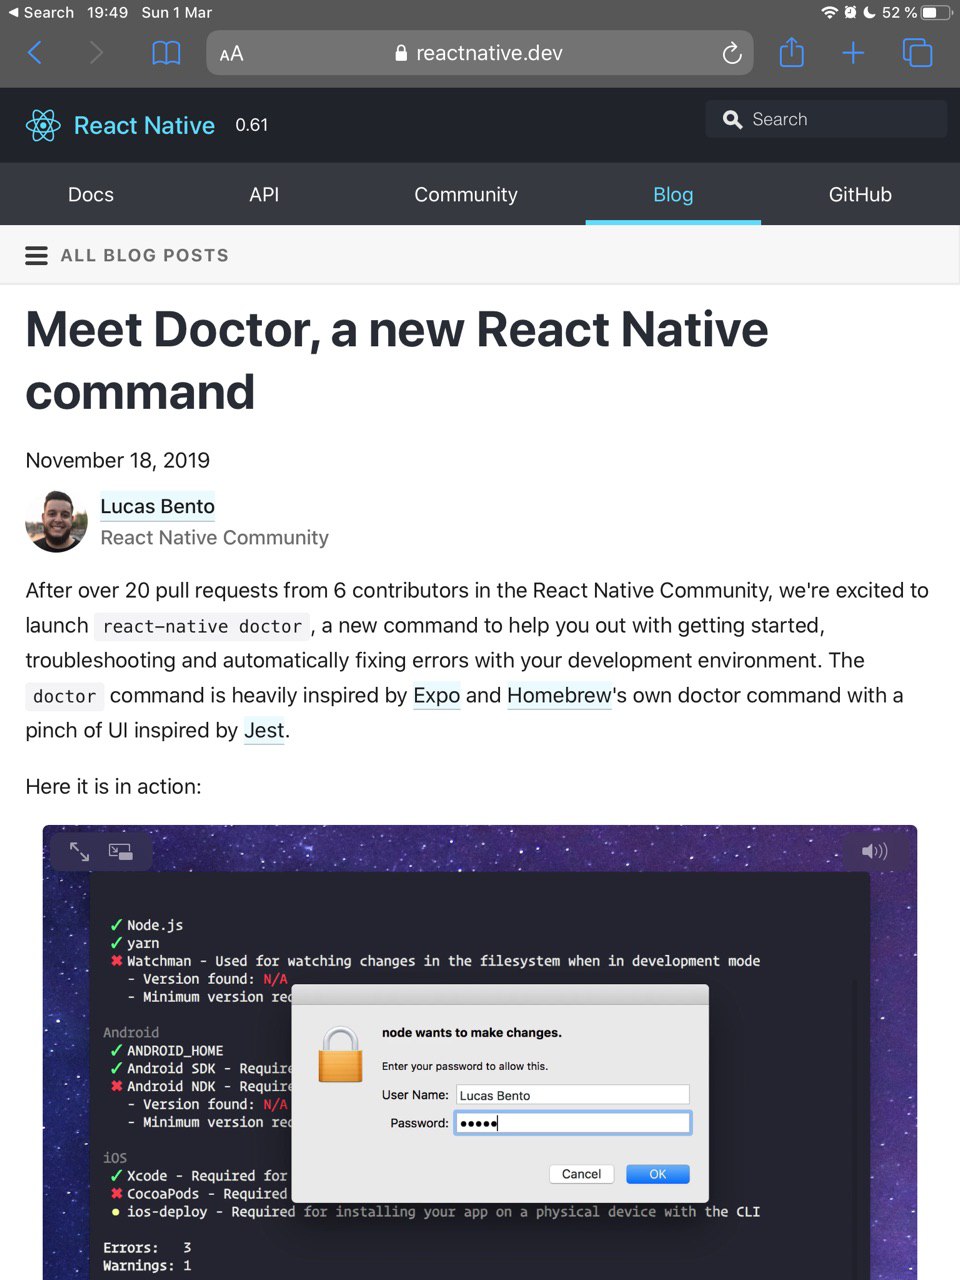The image size is (960, 1280).
Task: Open the hamburger menu beside All Blog Posts
Action: coord(36,255)
